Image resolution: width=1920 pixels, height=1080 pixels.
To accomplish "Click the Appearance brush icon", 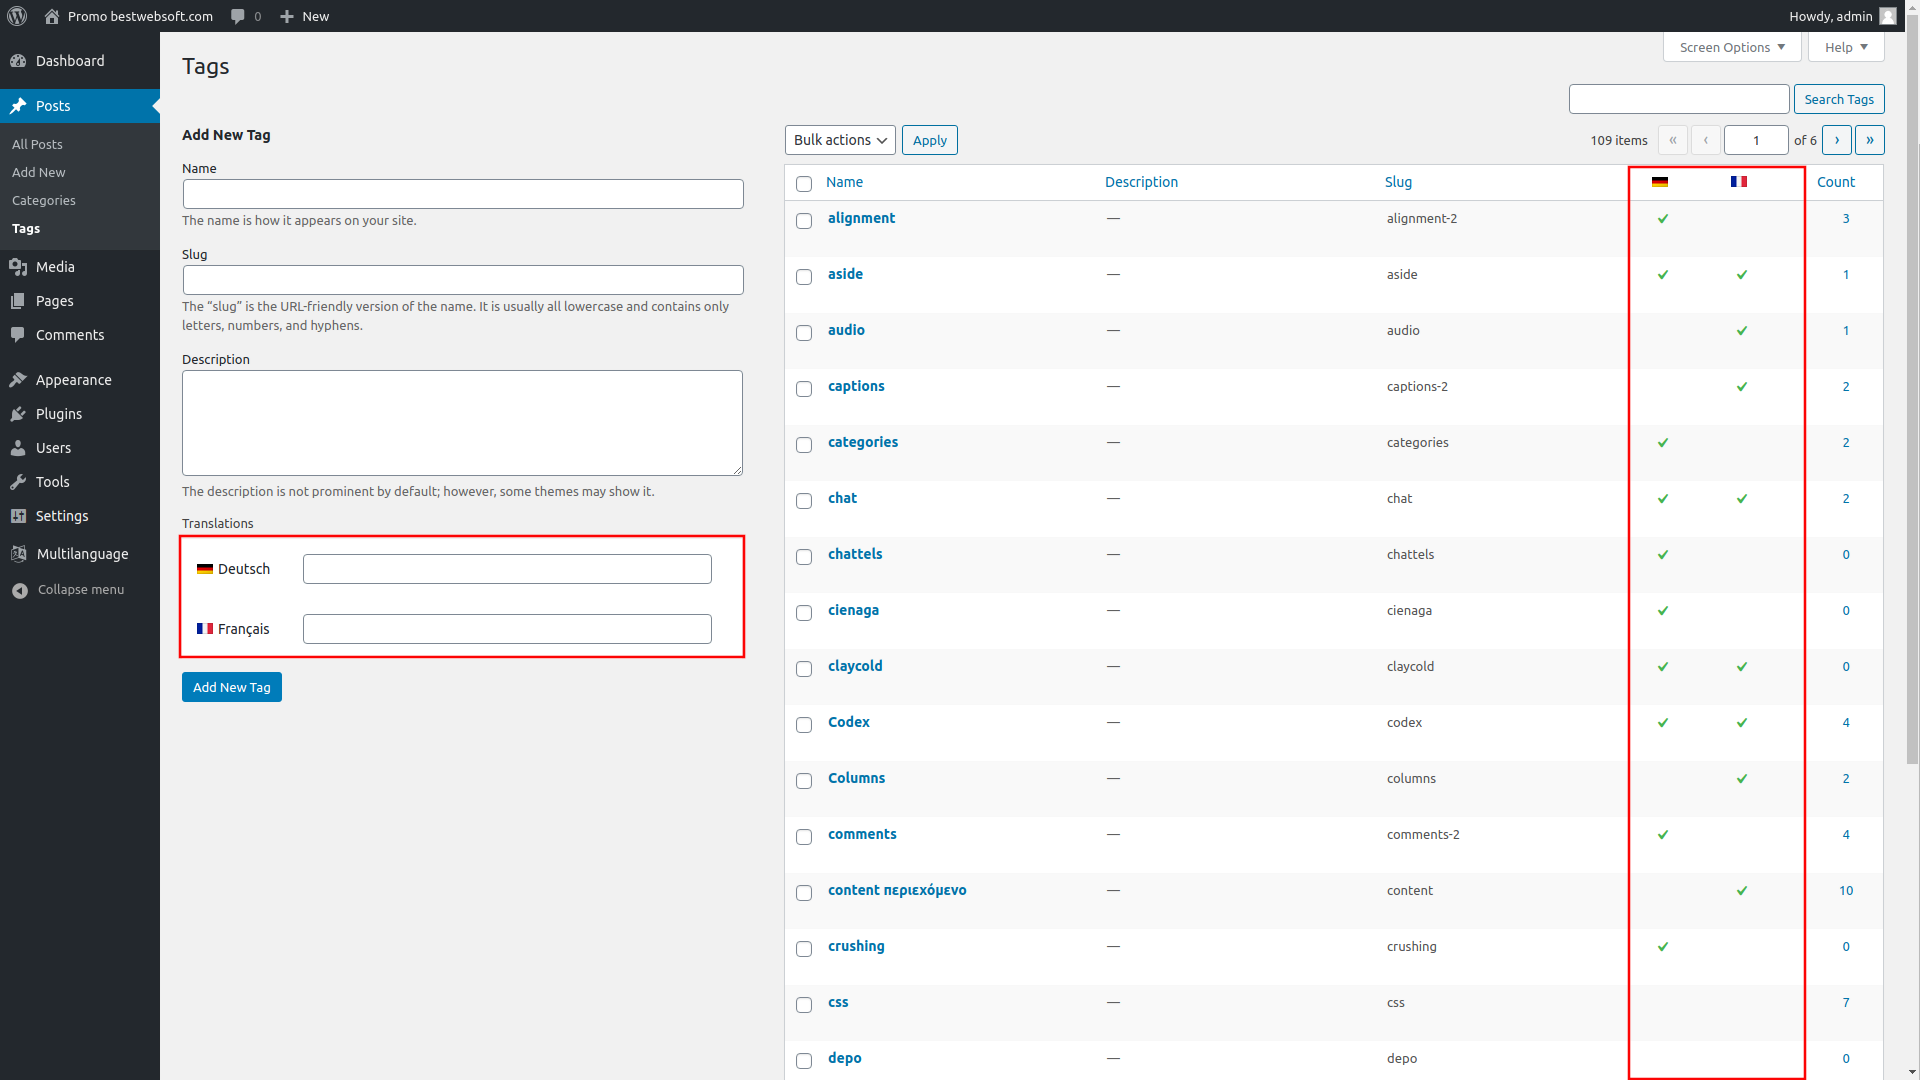I will coord(18,380).
